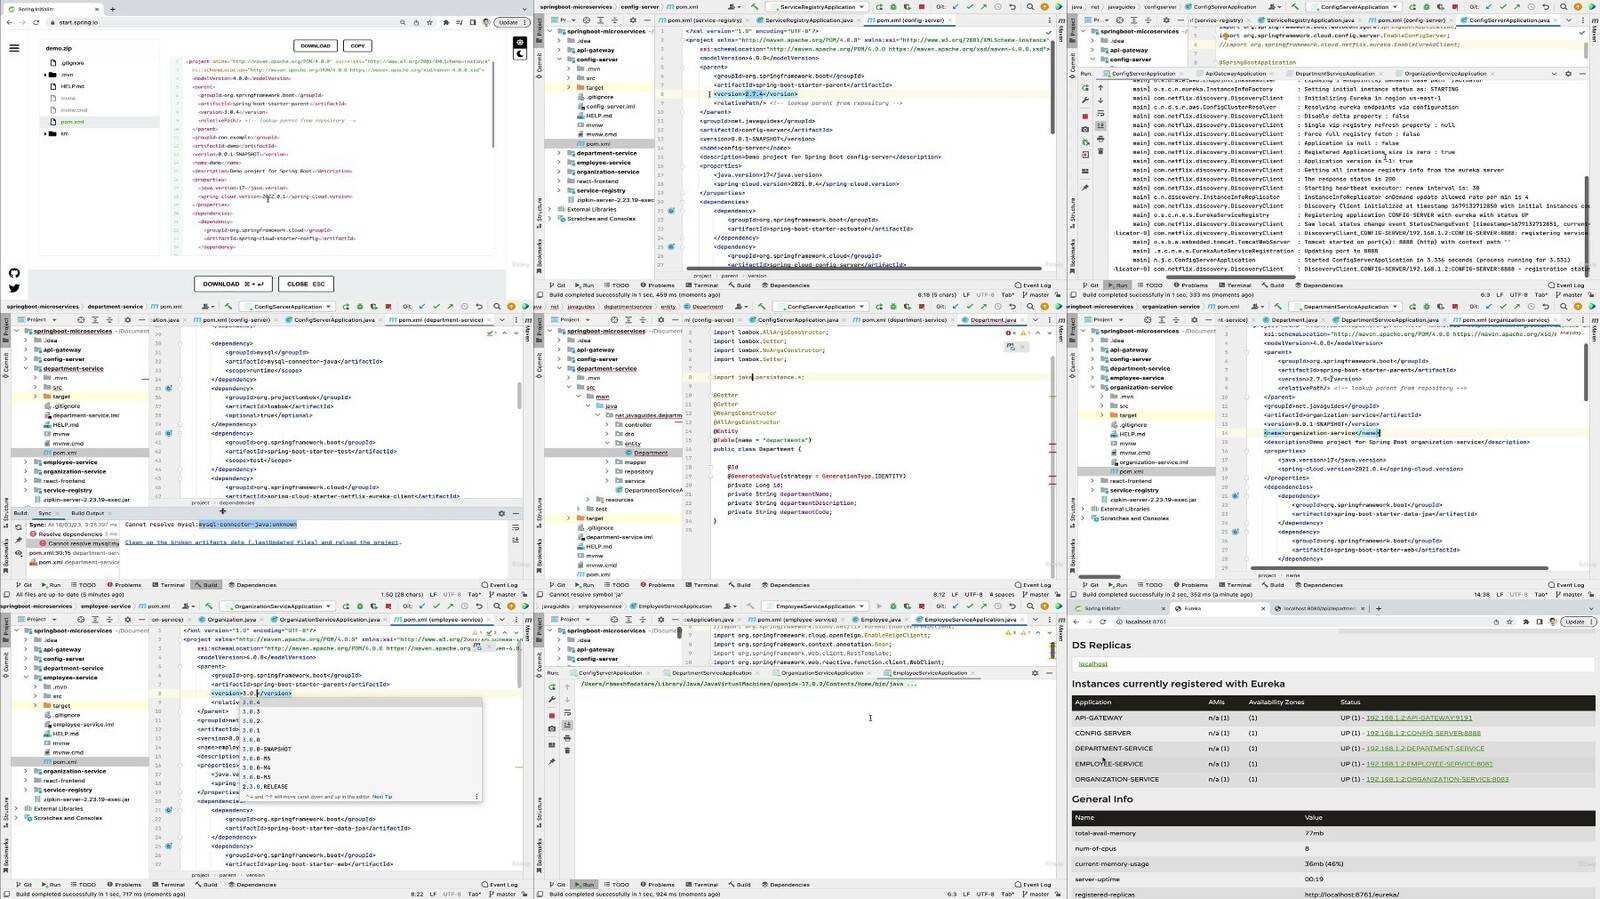This screenshot has width=1600, height=899.
Task: Click the 'Clean up the broken artifacts data' link
Action: [262, 542]
